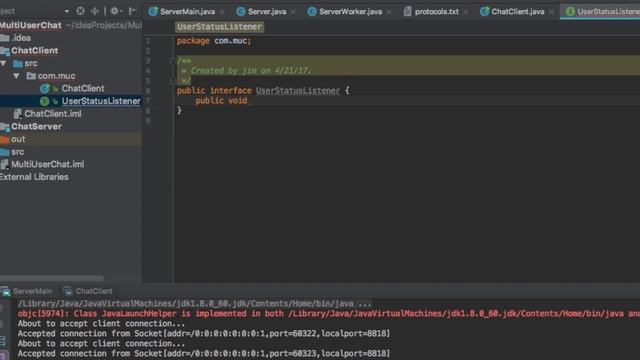Close the Server.java tab

click(x=293, y=12)
